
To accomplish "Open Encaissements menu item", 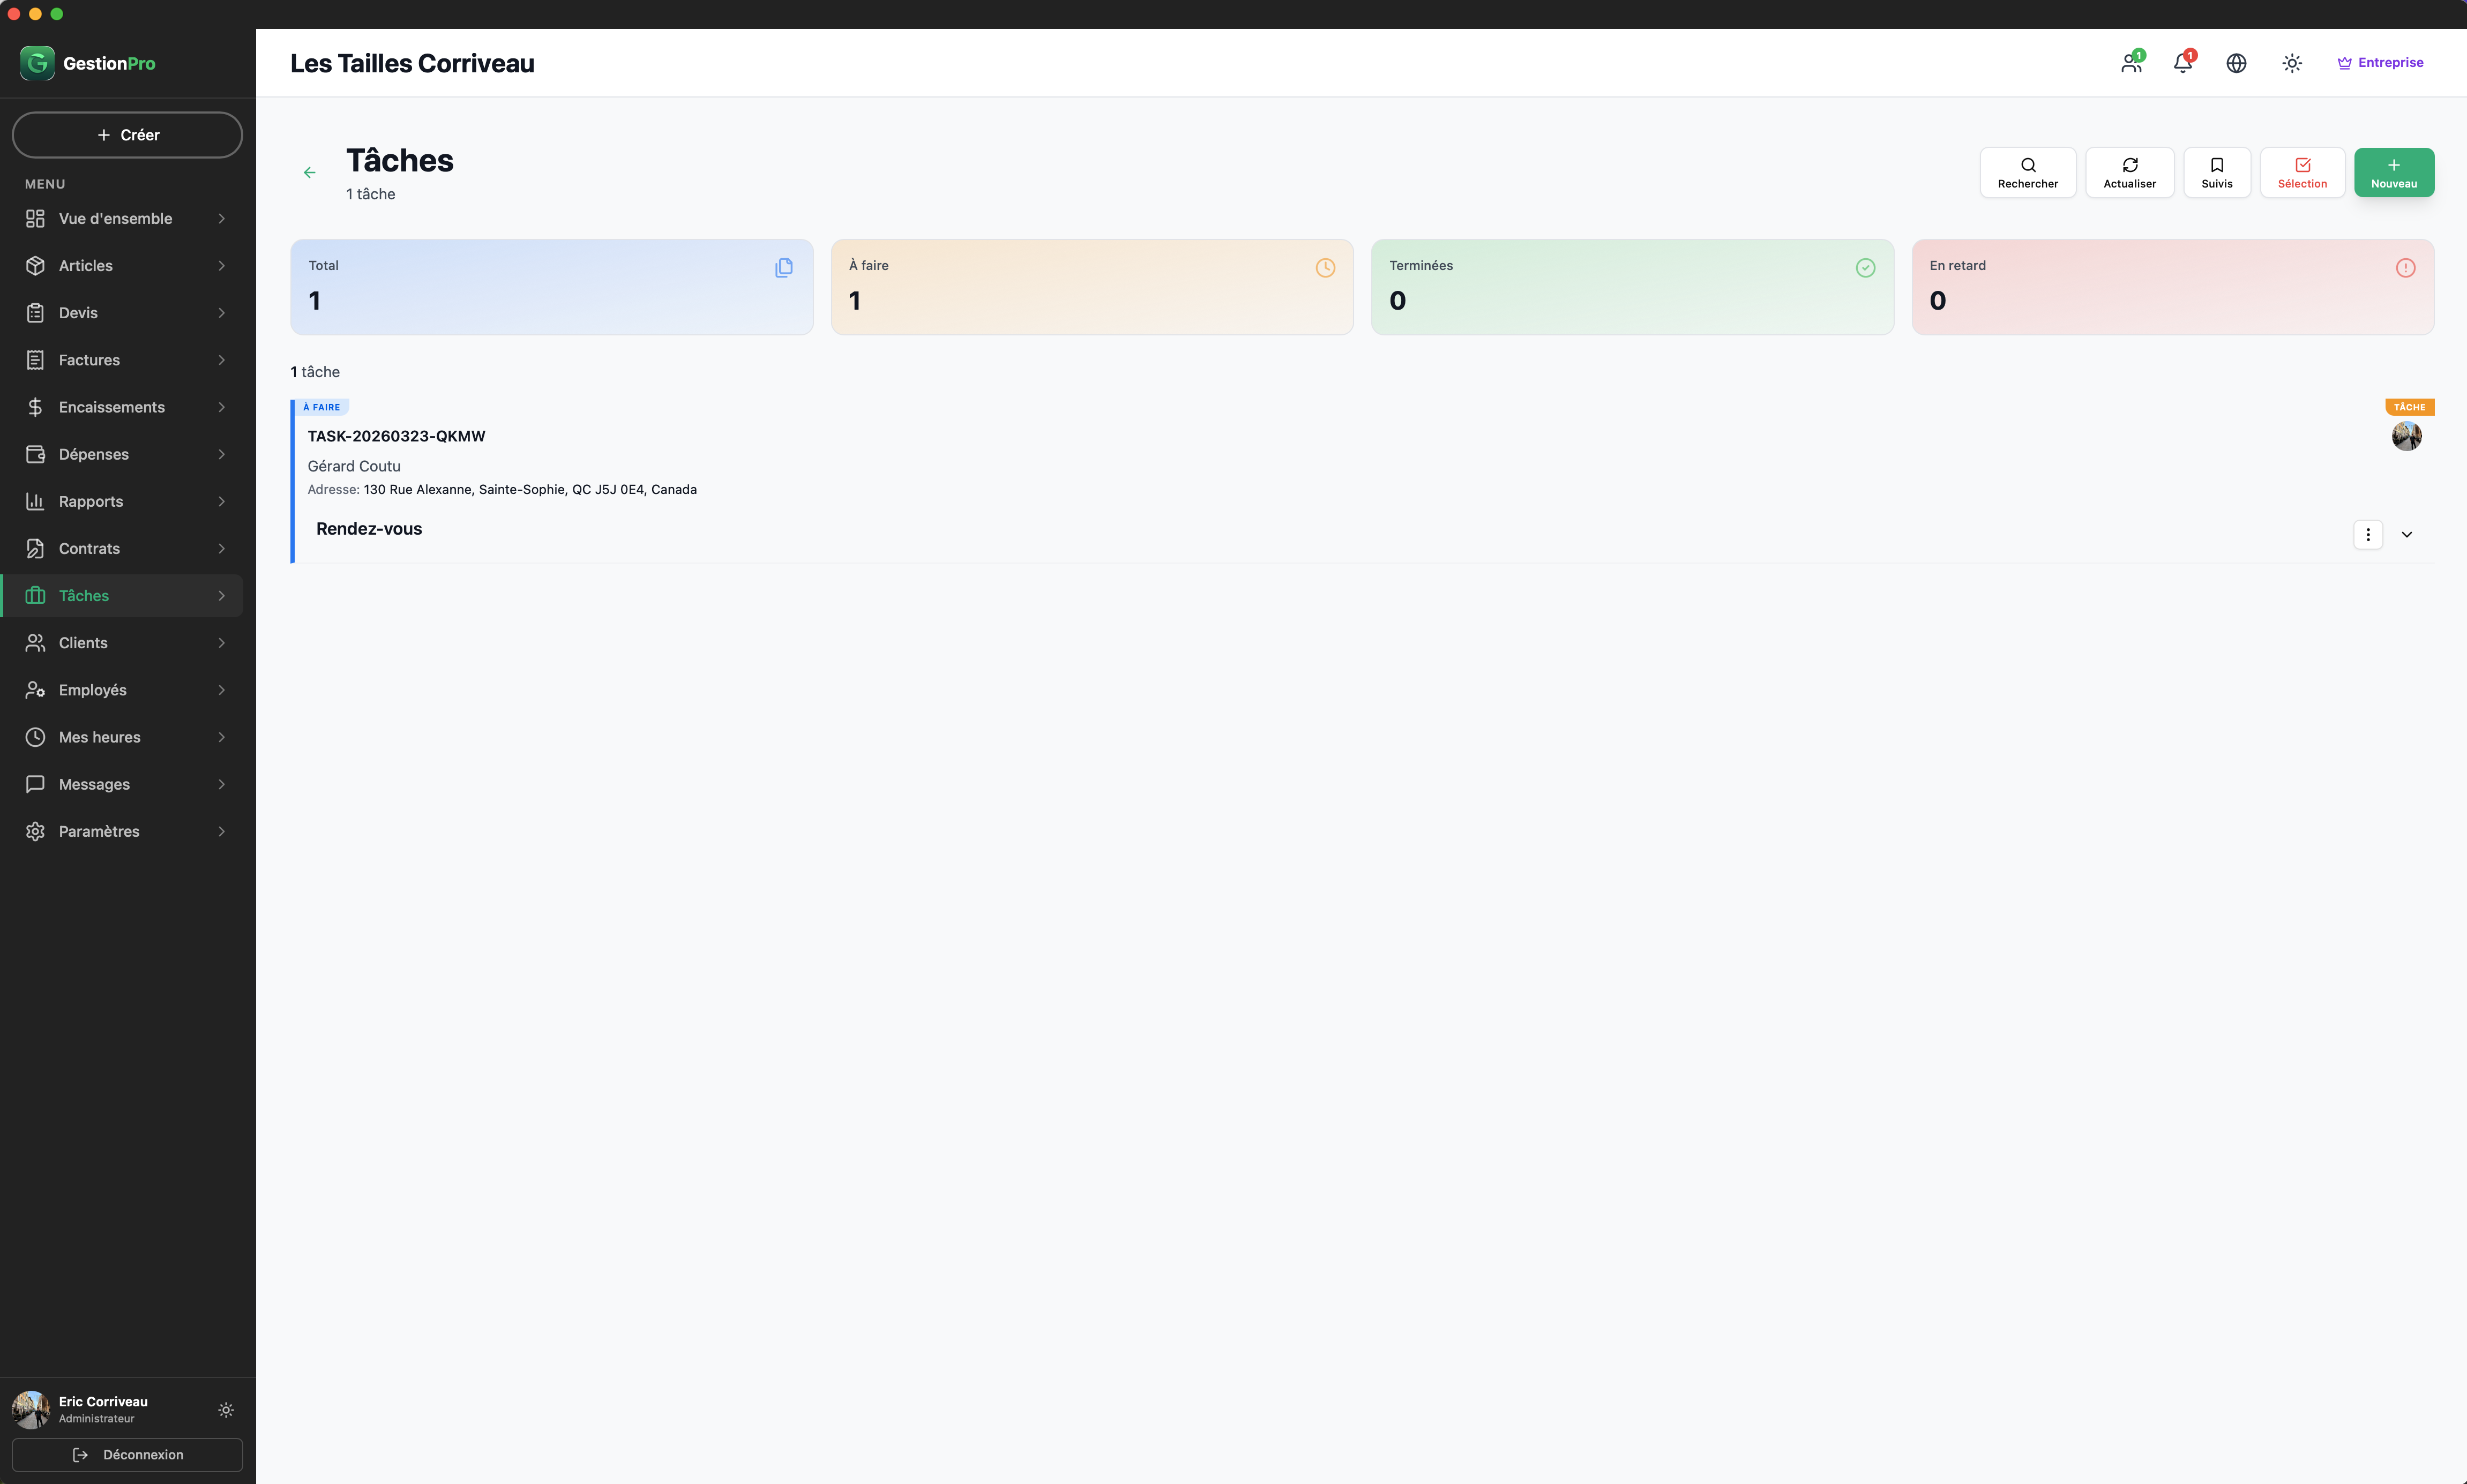I will point(127,407).
